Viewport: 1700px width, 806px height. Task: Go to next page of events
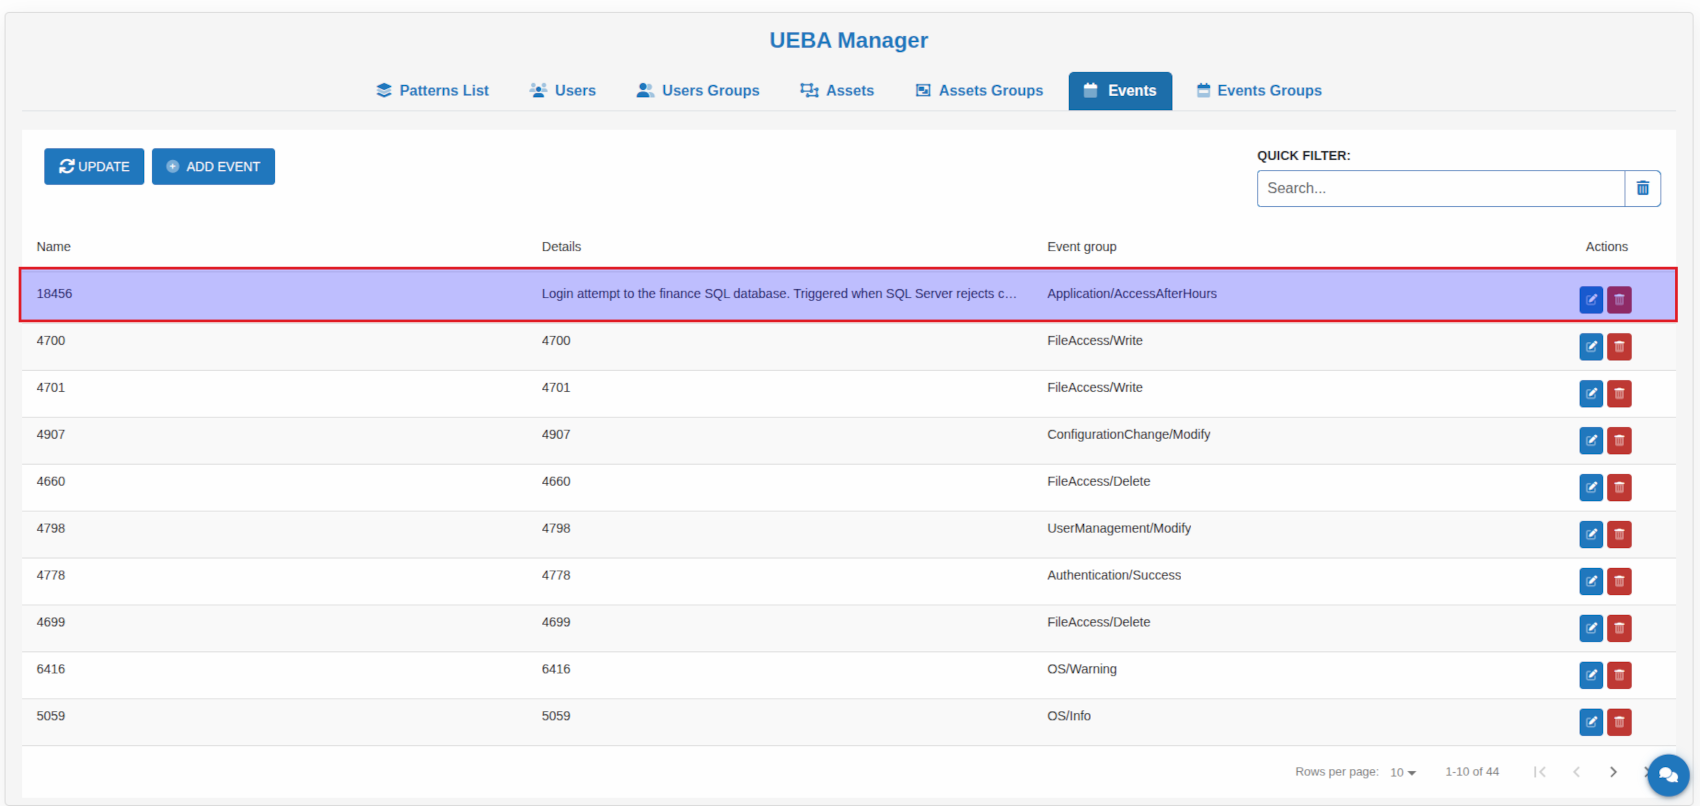click(x=1612, y=772)
